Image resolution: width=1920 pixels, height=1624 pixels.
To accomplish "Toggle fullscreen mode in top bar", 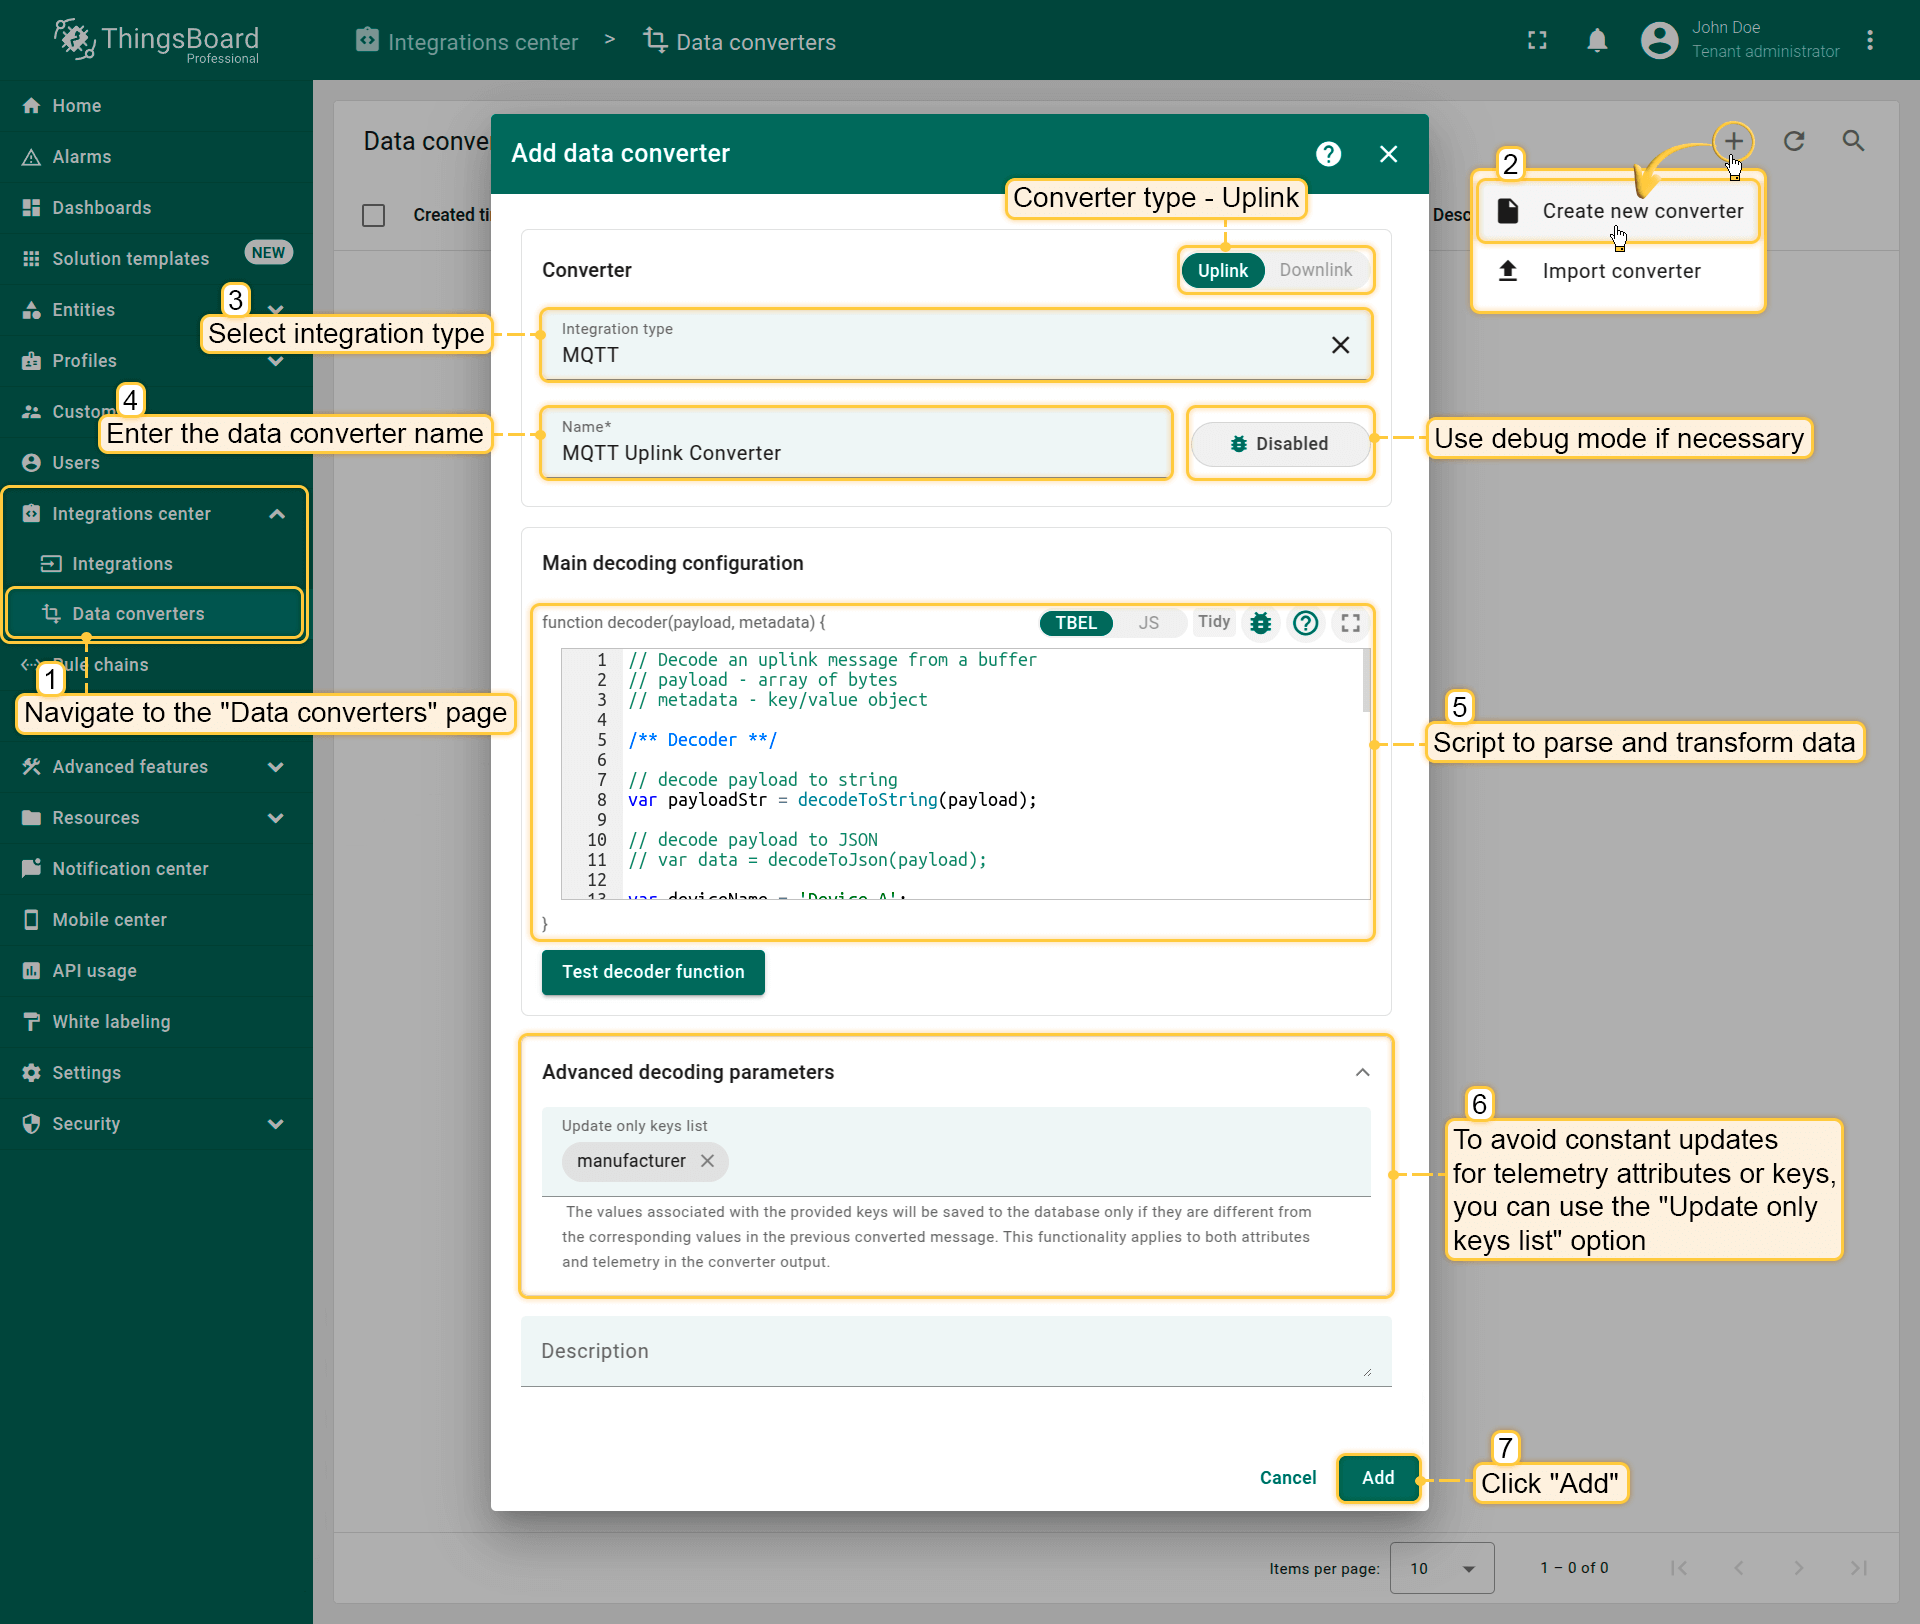I will (x=1537, y=40).
